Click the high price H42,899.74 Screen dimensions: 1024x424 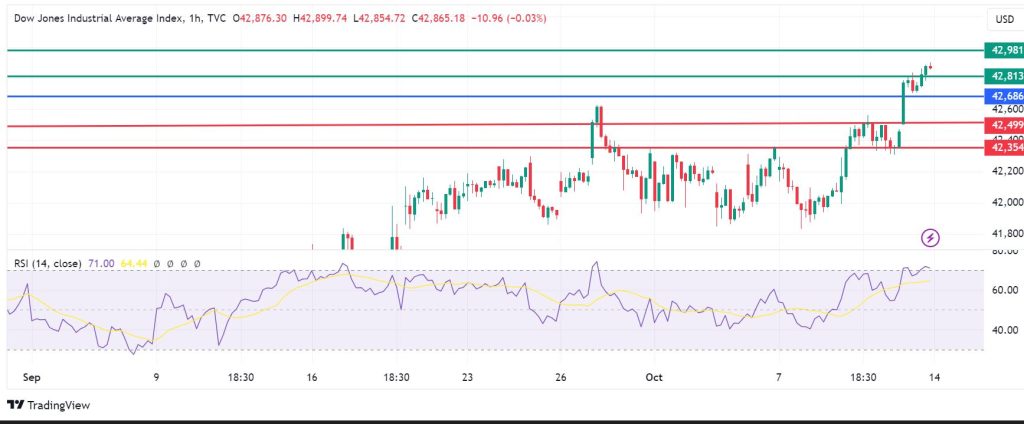point(320,19)
